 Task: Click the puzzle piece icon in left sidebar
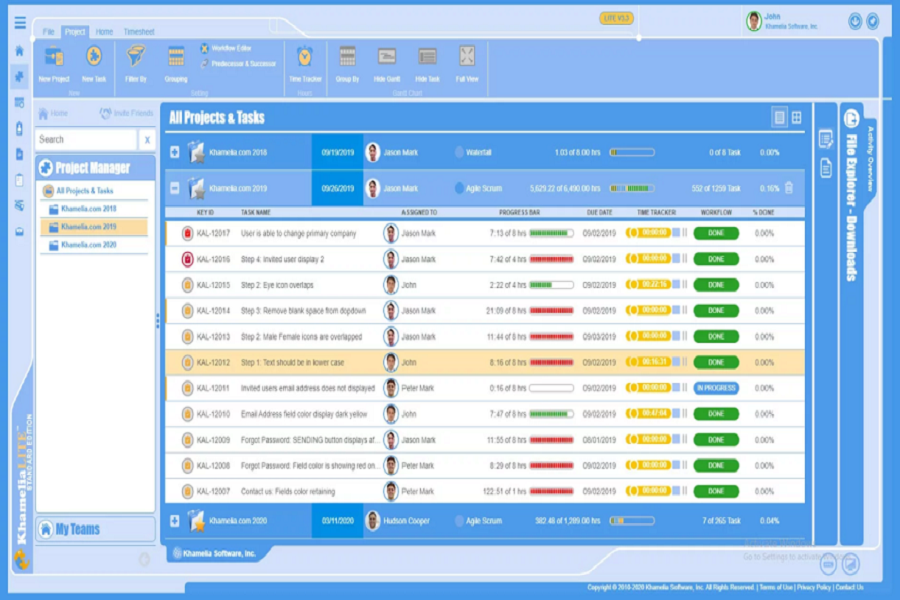[x=20, y=76]
